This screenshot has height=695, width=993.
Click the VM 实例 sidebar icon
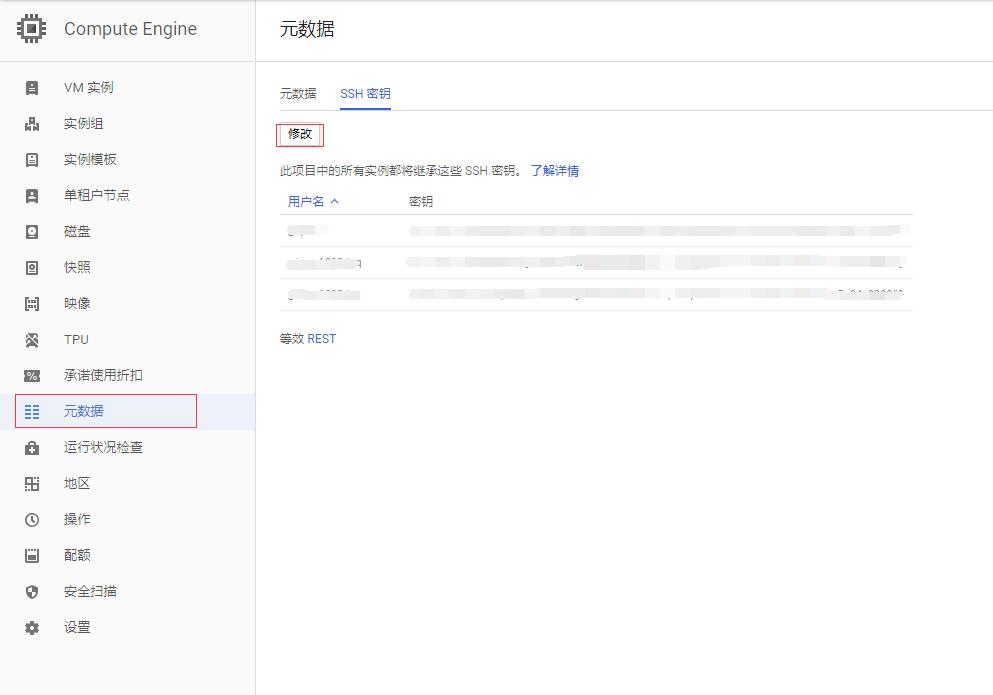pos(32,87)
